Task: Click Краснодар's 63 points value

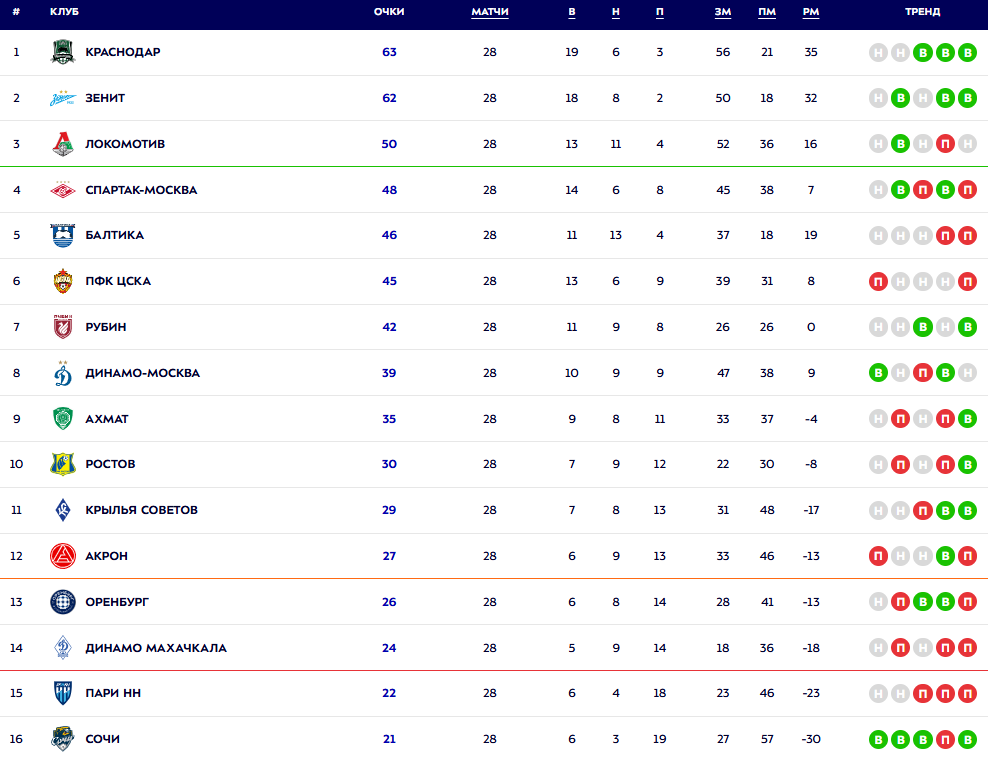Action: (x=389, y=52)
